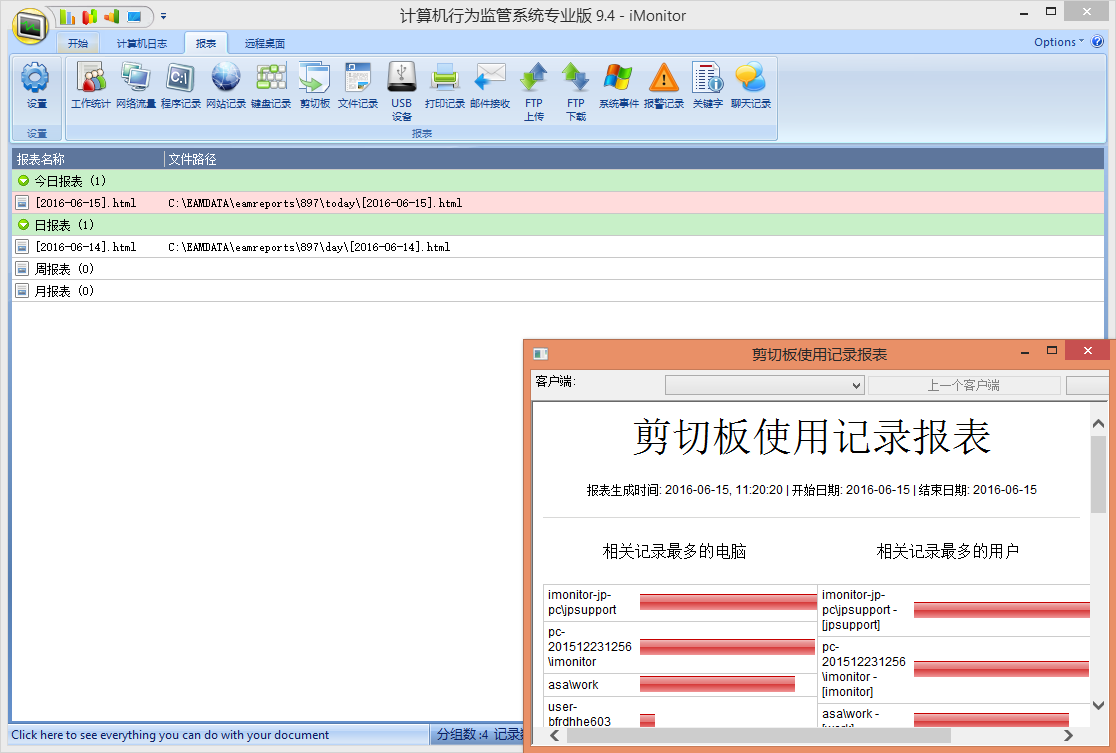Collapse the 日报表 group
The height and width of the screenshot is (753, 1116).
pos(24,225)
